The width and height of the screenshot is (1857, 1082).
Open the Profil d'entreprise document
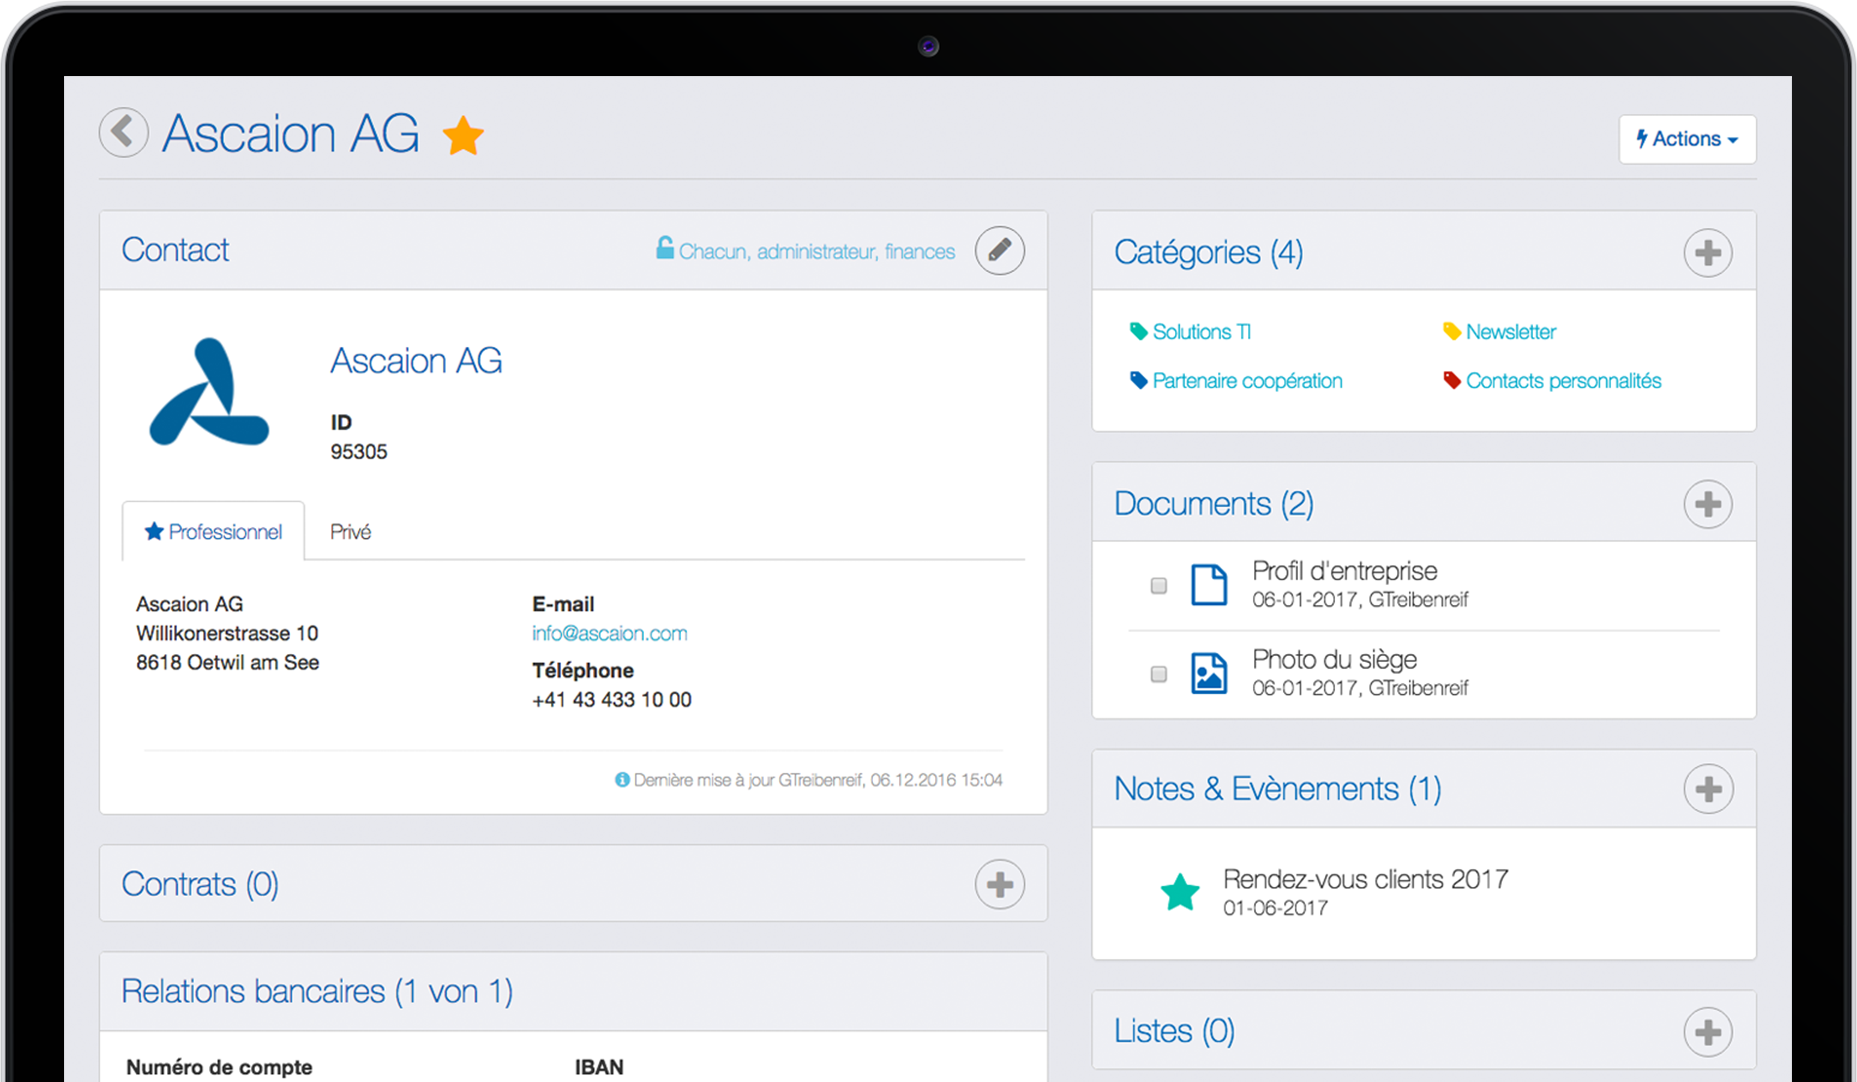pos(1345,571)
